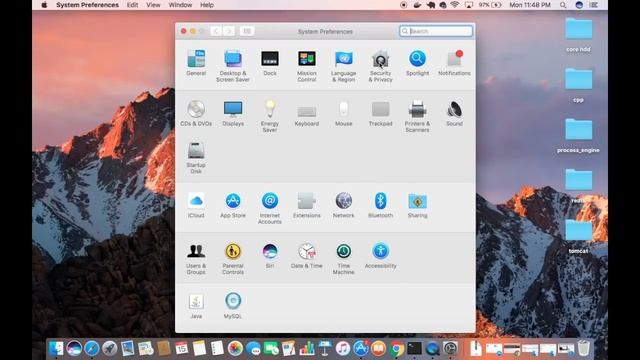Open the Apple menu
640x360 pixels.
[x=44, y=5]
